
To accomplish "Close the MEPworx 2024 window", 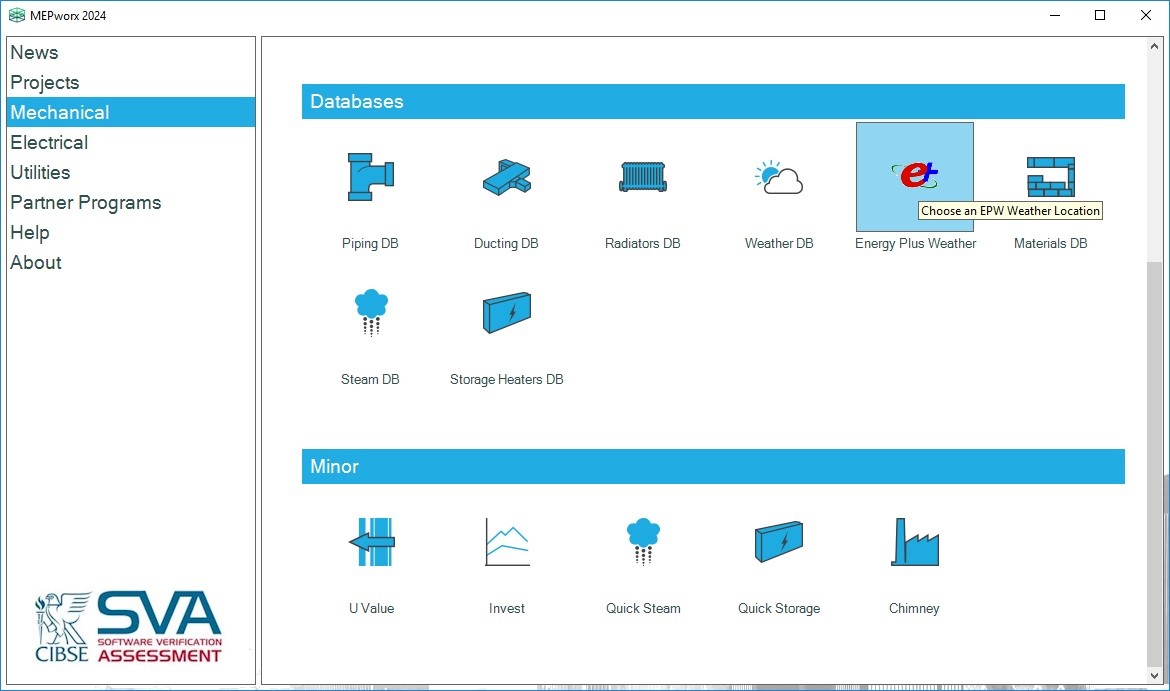I will 1146,15.
